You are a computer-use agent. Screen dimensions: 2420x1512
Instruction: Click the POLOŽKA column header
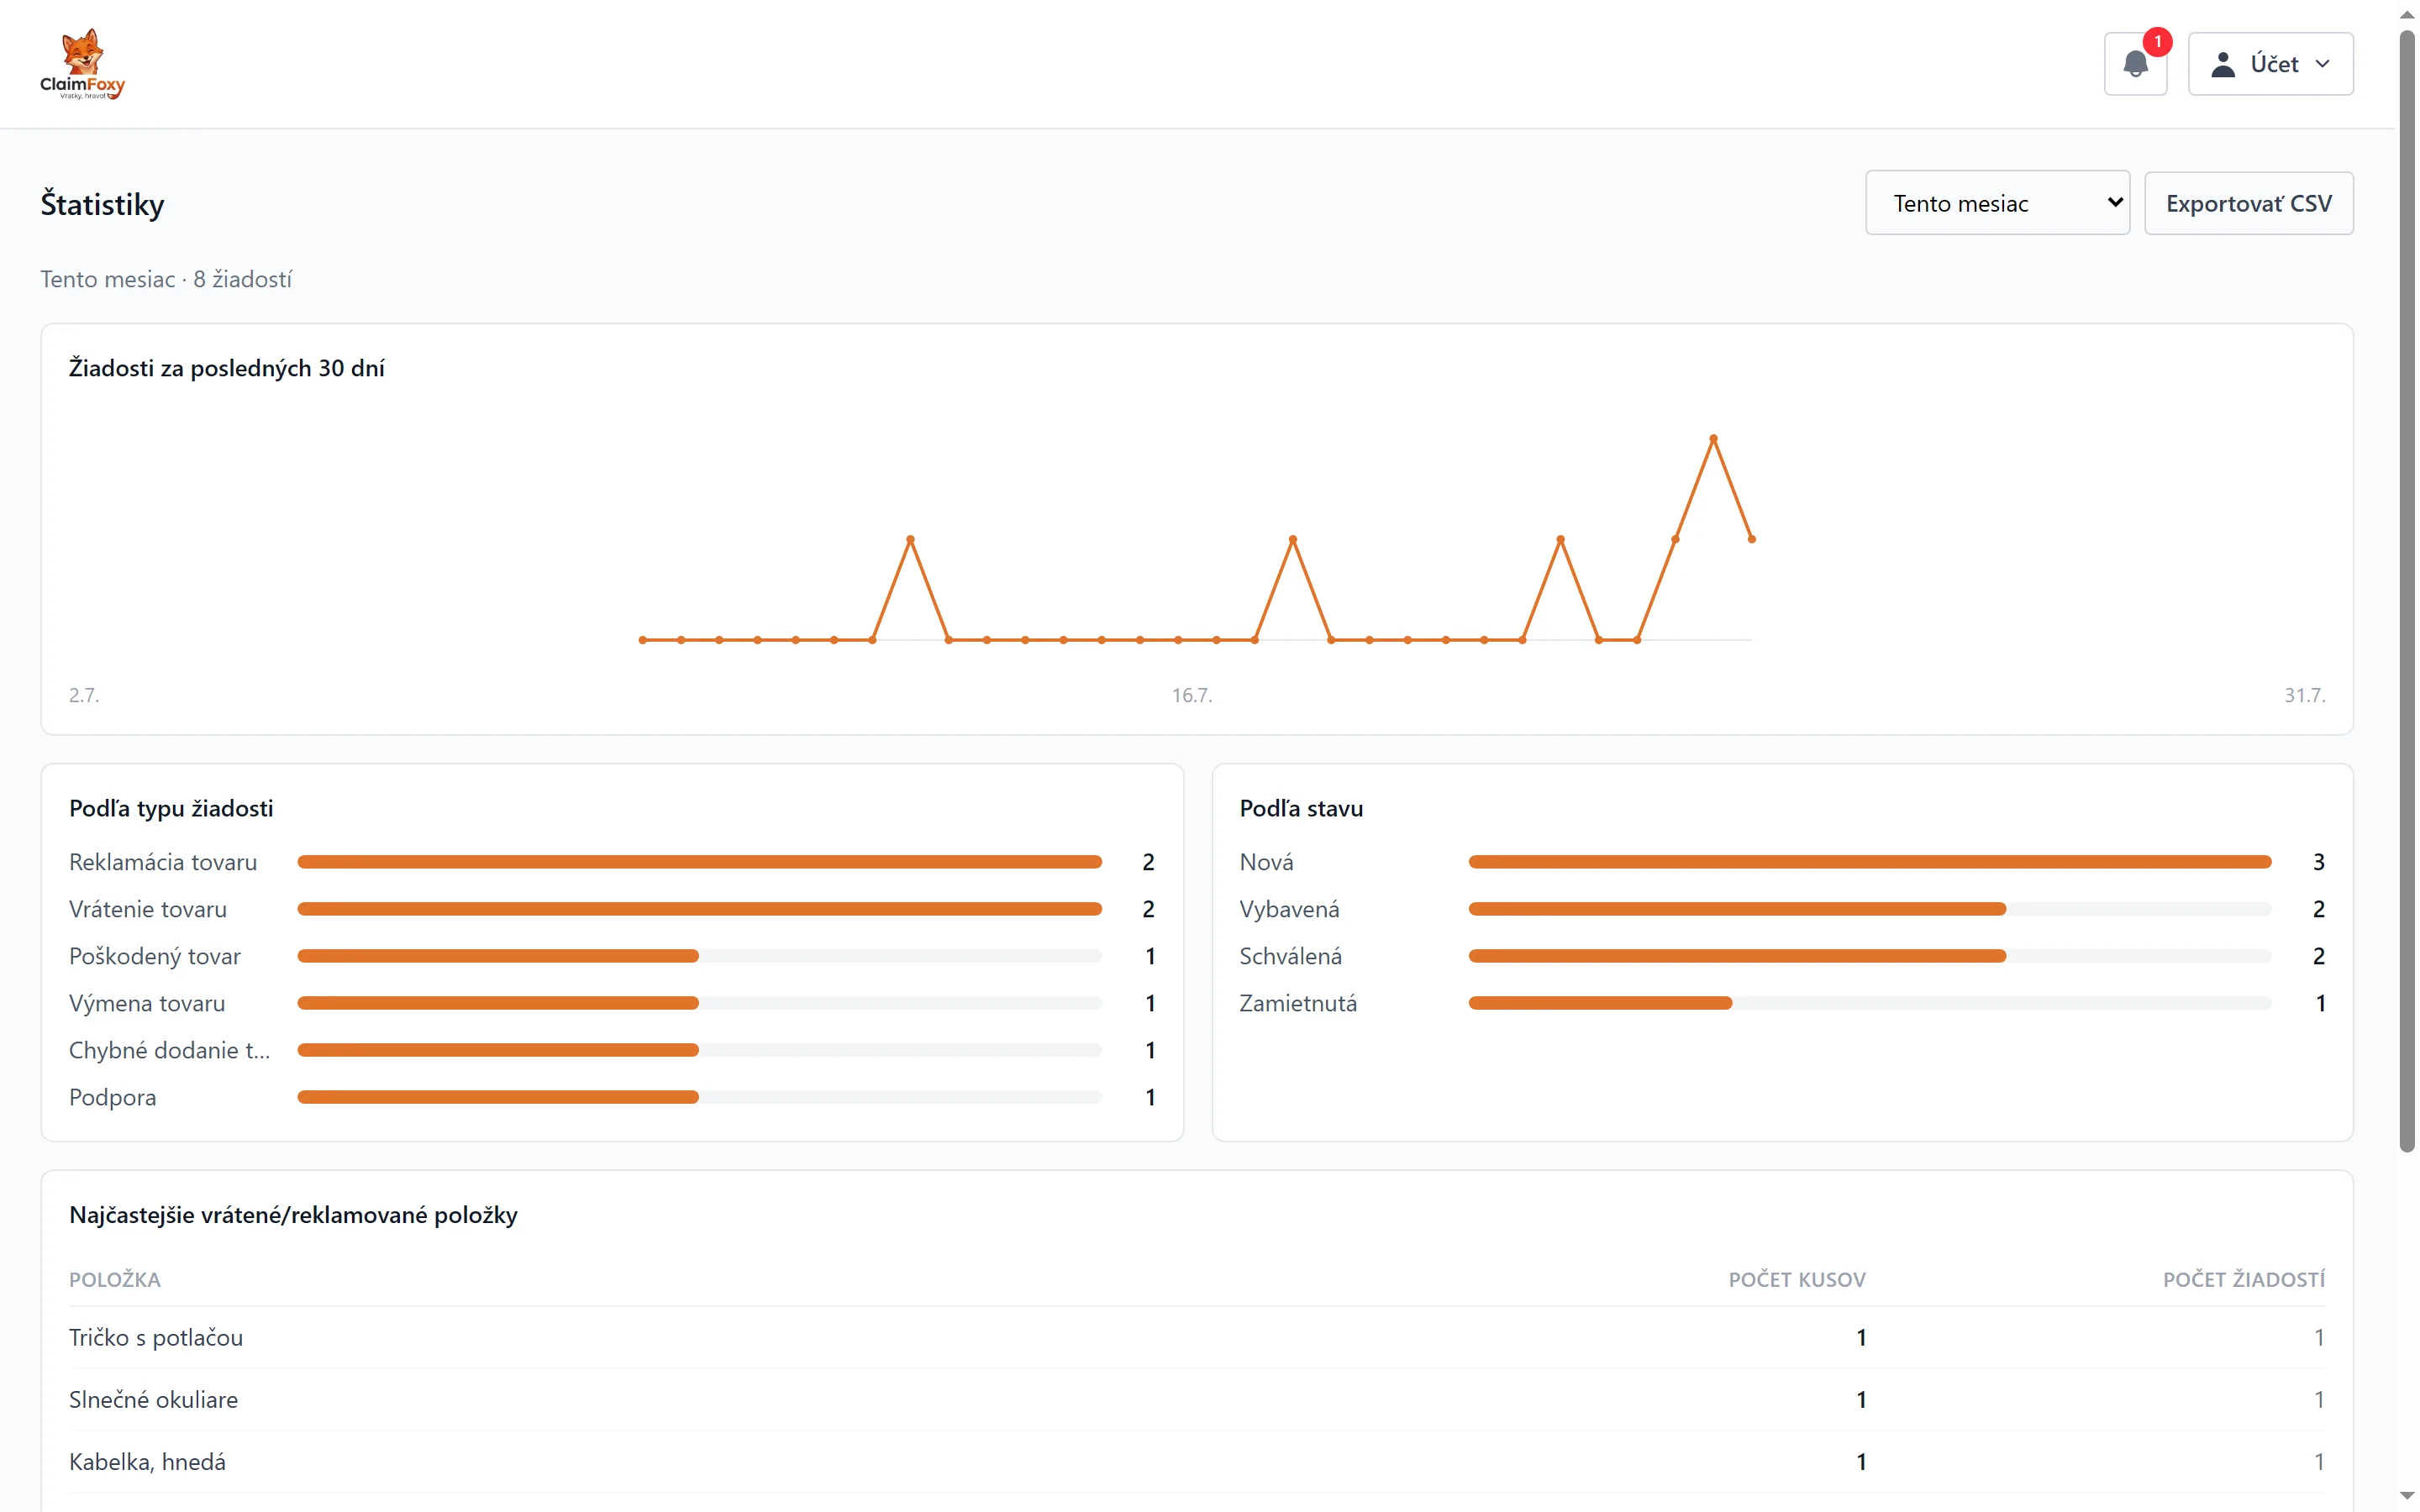coord(115,1279)
